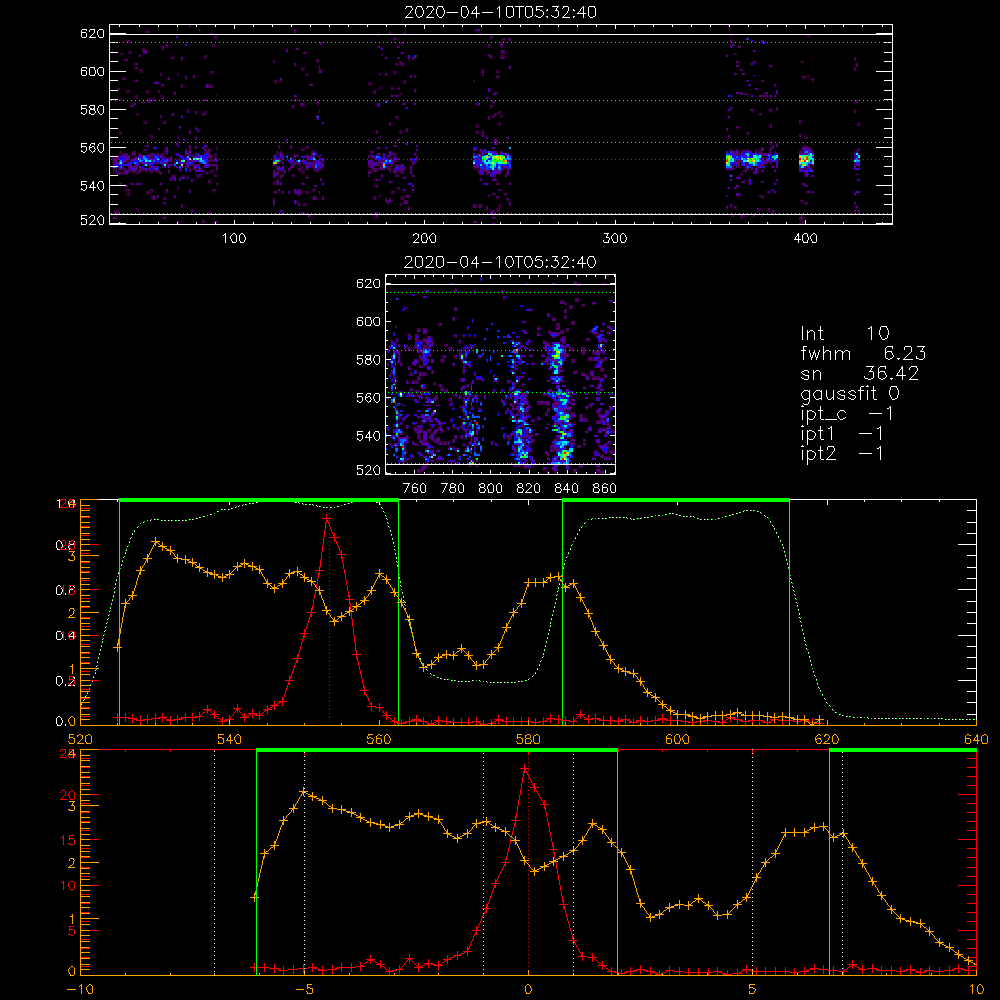Click red y-axis label 15 of bottom plot
The height and width of the screenshot is (1000, 1000).
pos(67,840)
